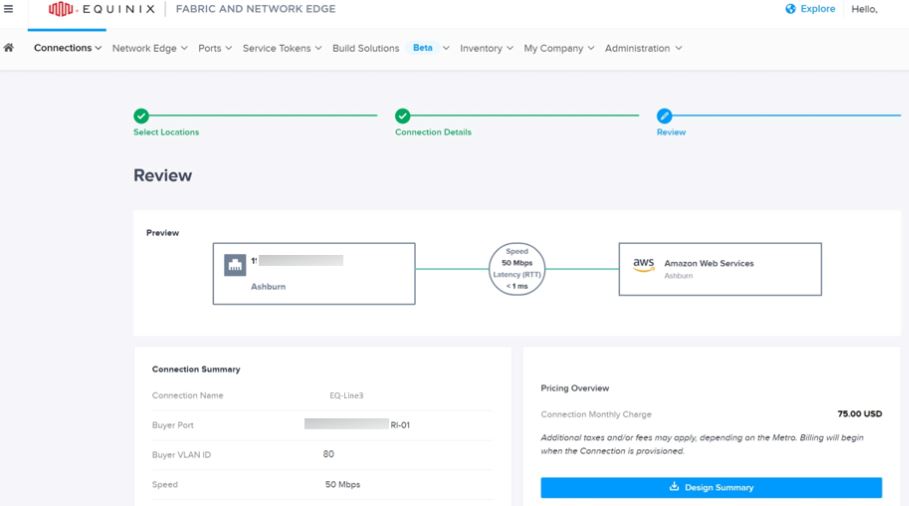
Task: Click the FABRIC AND NETWORK EDGE title
Action: [x=256, y=9]
